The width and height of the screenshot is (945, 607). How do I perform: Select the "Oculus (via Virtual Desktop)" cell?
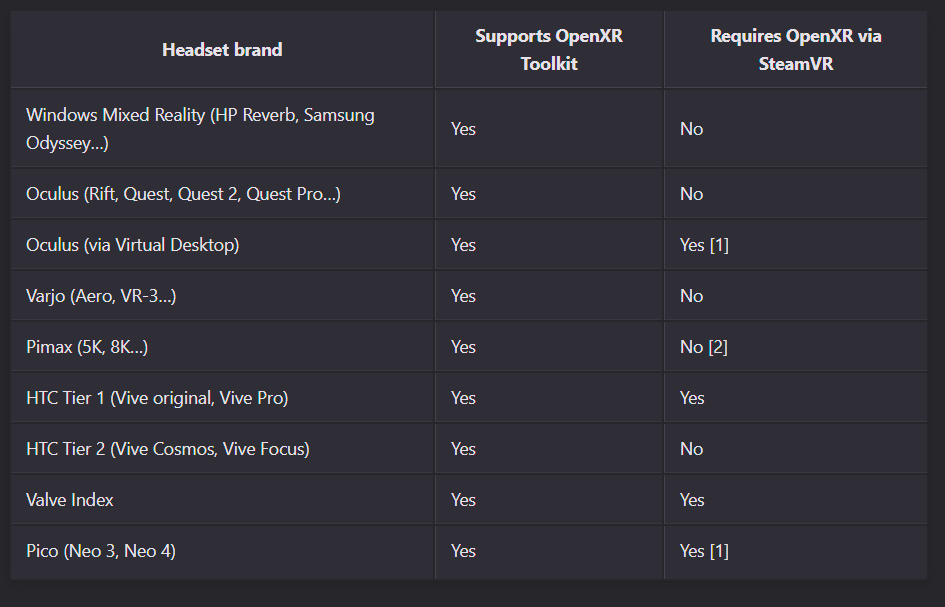(133, 245)
